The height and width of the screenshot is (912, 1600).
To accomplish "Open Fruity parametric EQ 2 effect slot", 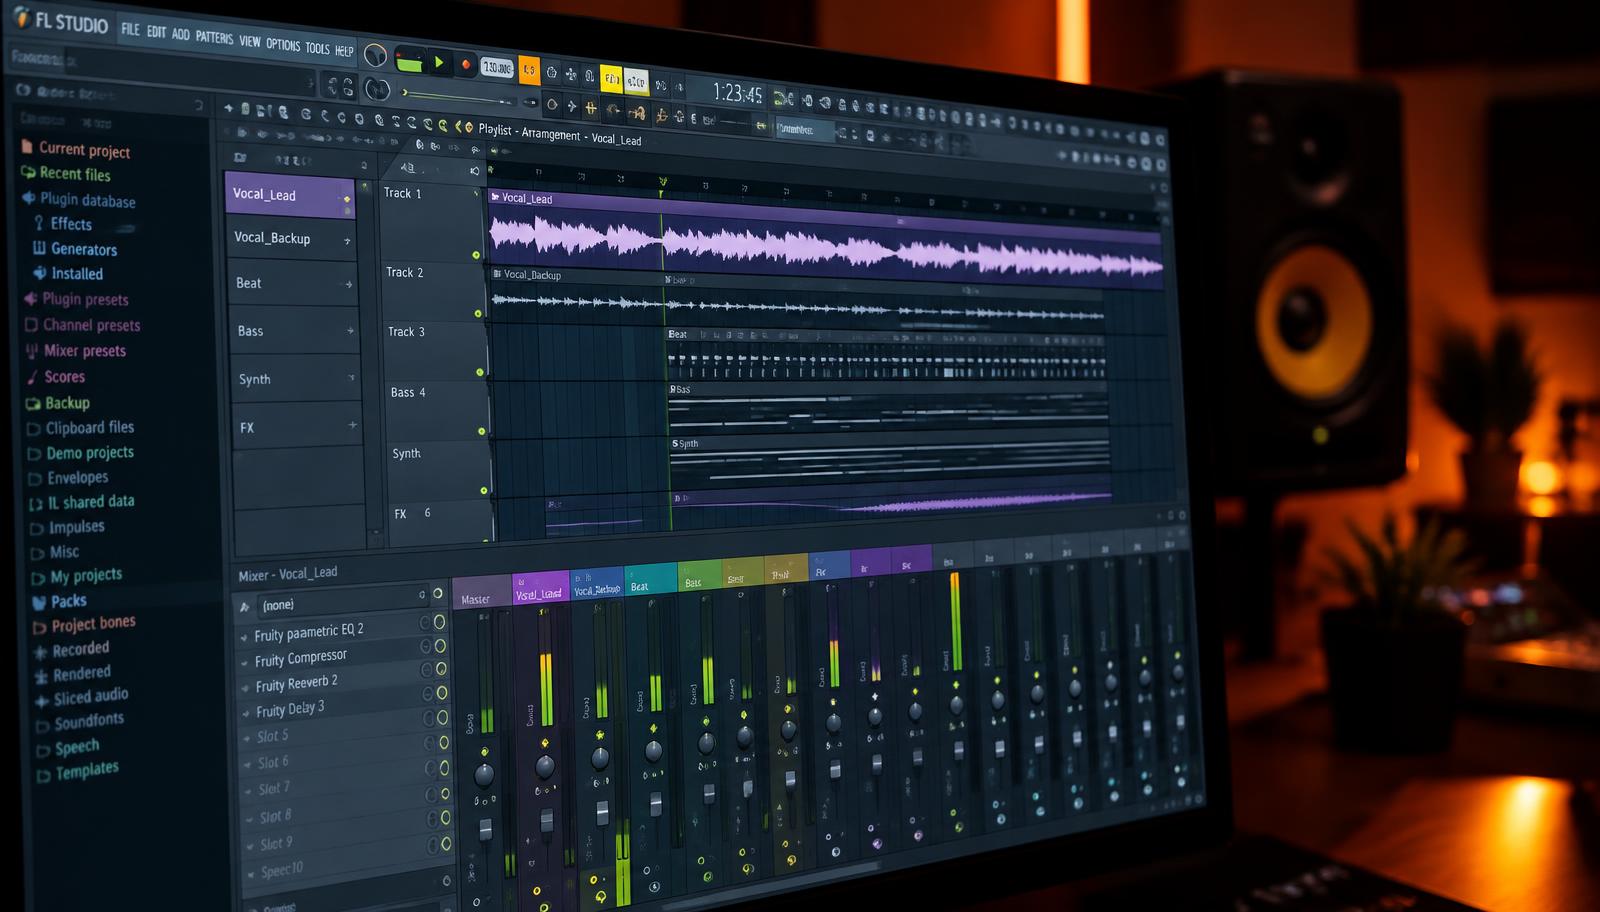I will click(309, 632).
